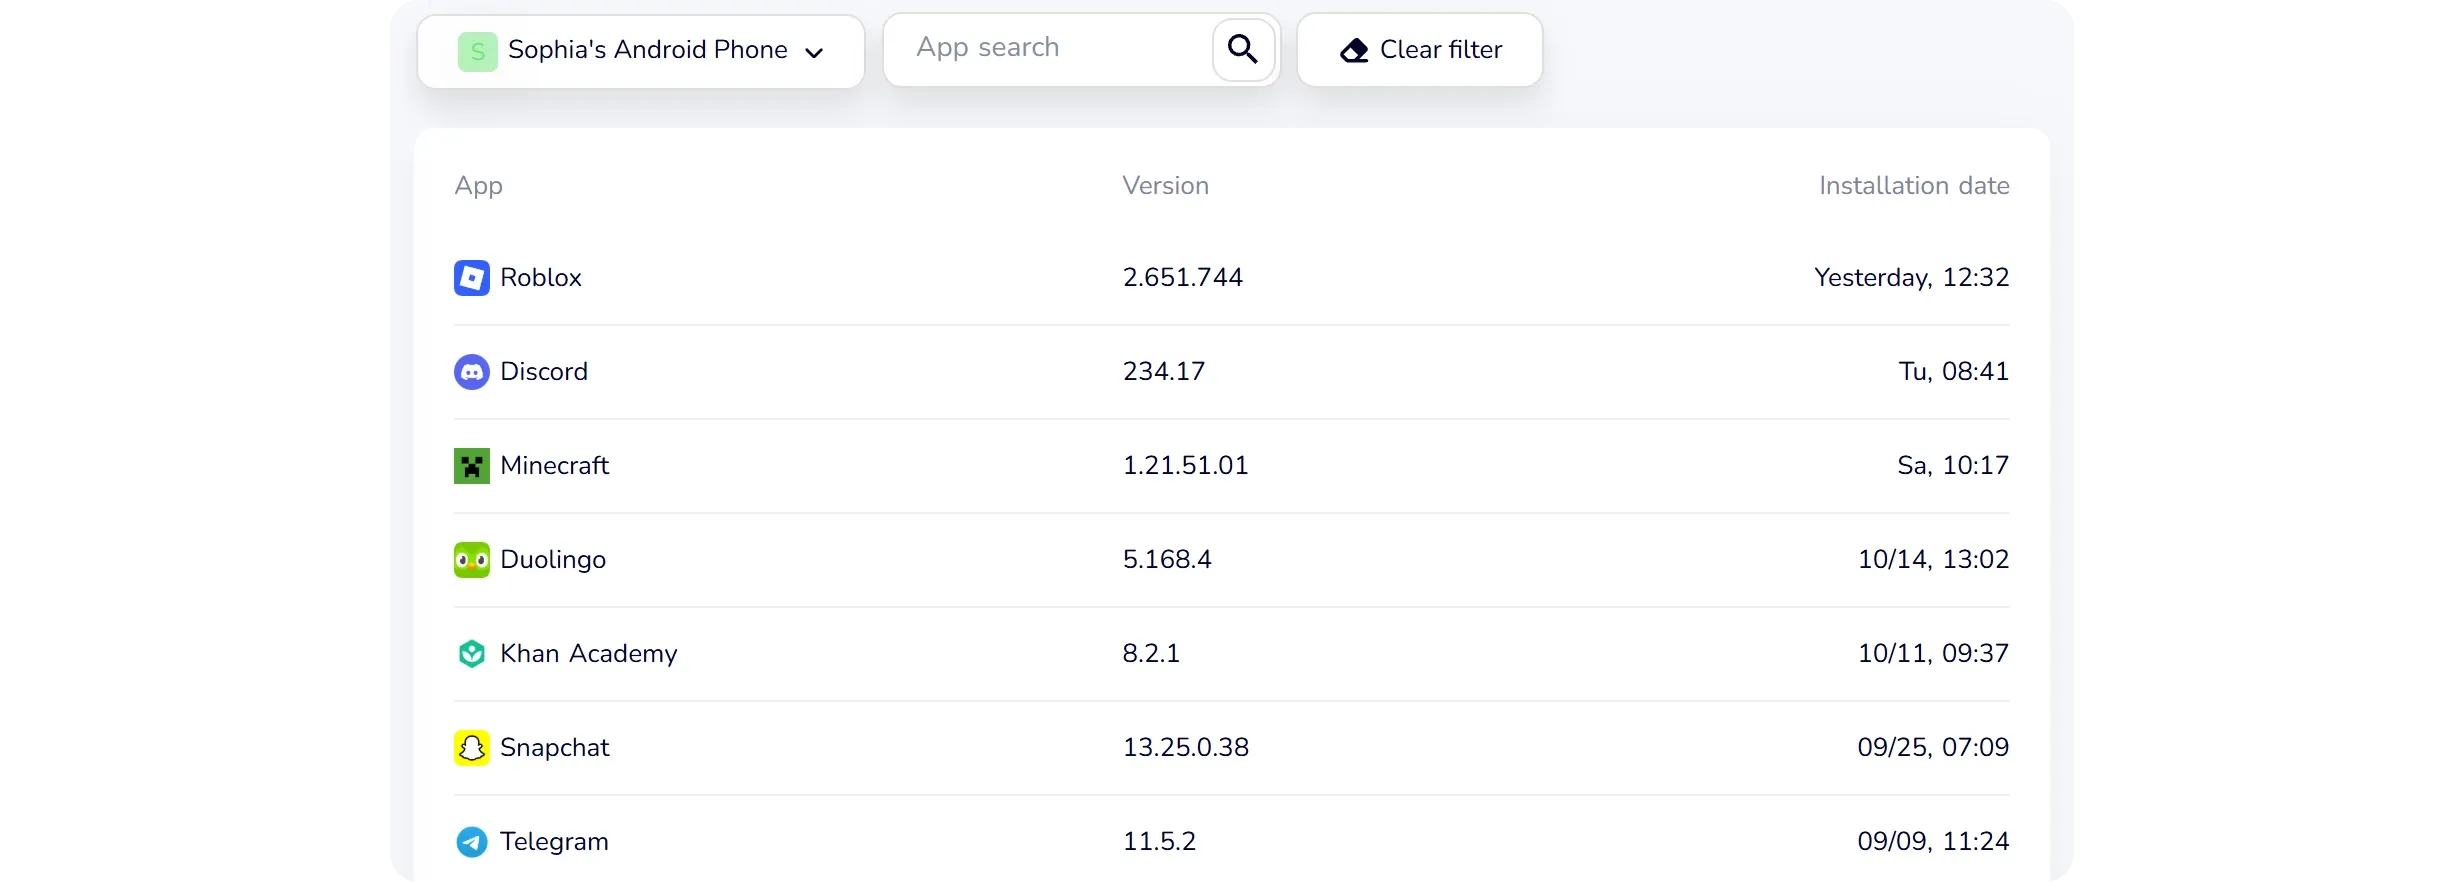Select the Discord app name
The image size is (2464, 882).
[x=544, y=372]
